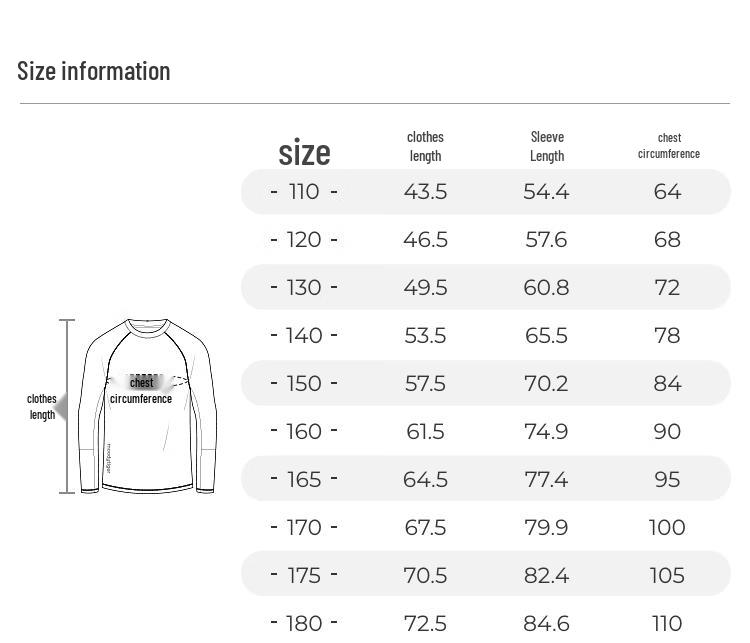Click the 54.4 sleeve length value
This screenshot has width=750, height=643.
pos(546,191)
